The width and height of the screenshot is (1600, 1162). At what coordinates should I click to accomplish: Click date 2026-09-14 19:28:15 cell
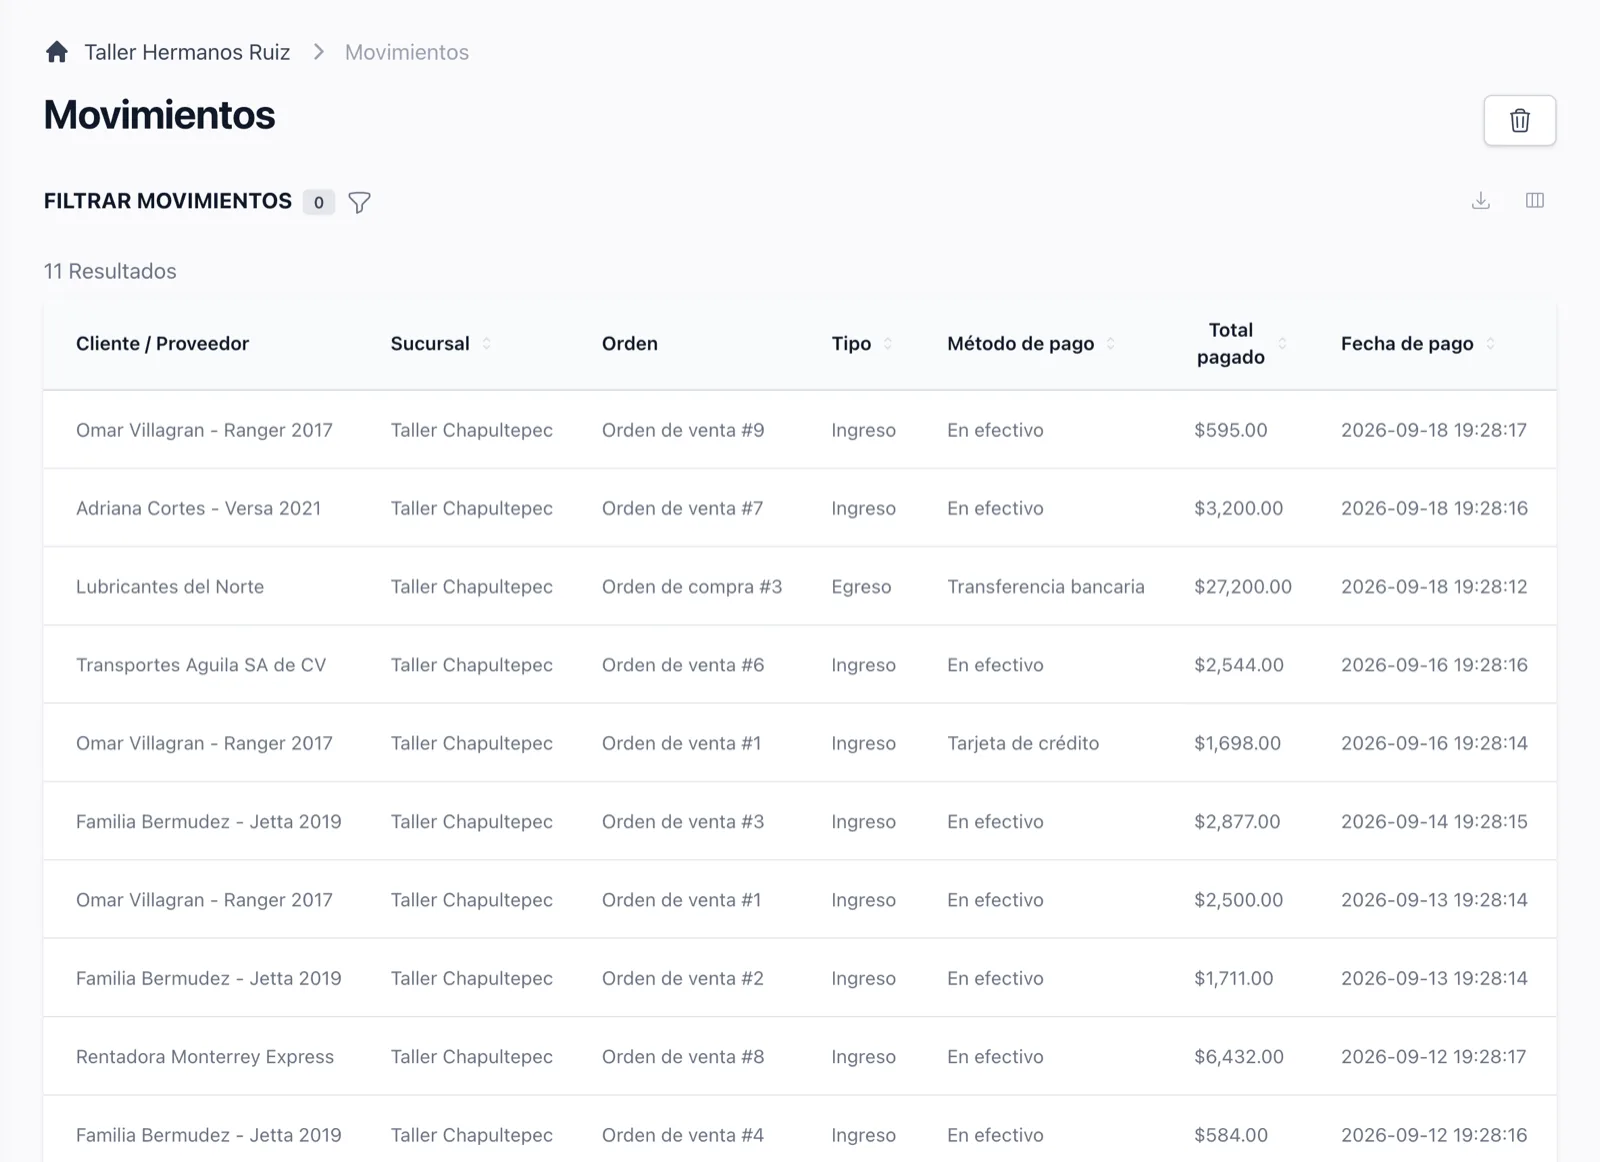pos(1434,822)
